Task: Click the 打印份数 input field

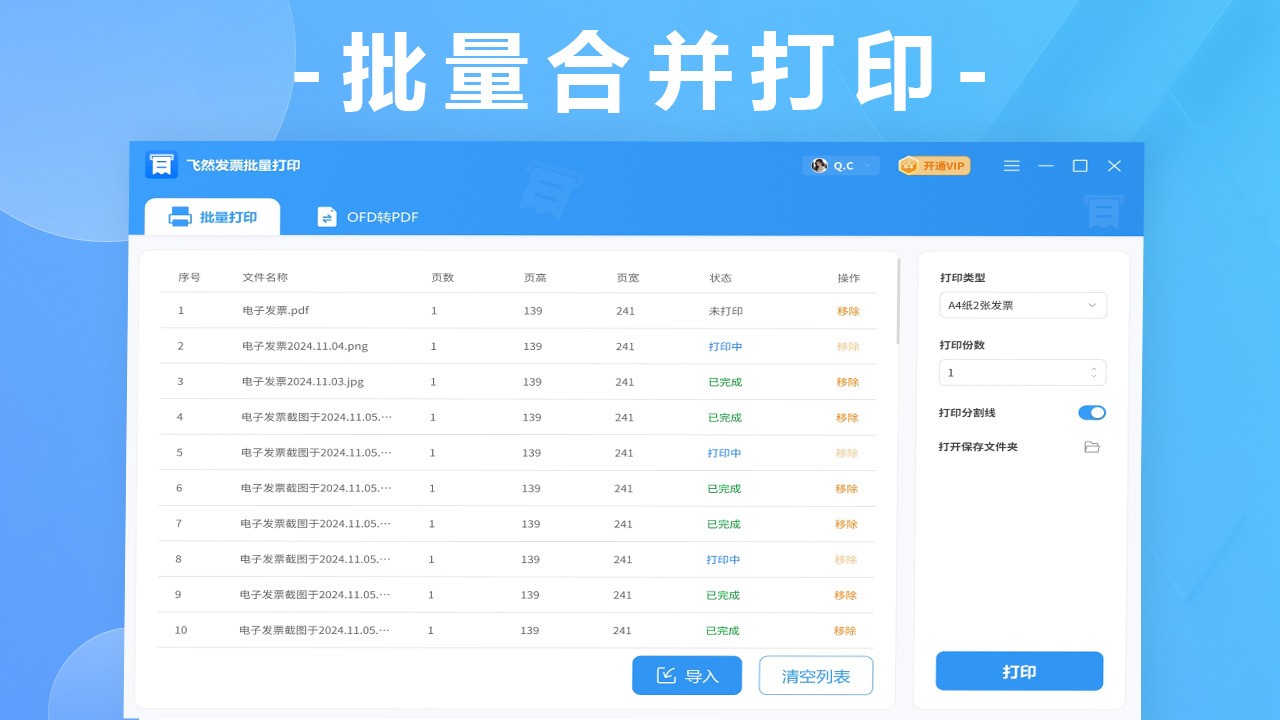Action: point(1010,372)
